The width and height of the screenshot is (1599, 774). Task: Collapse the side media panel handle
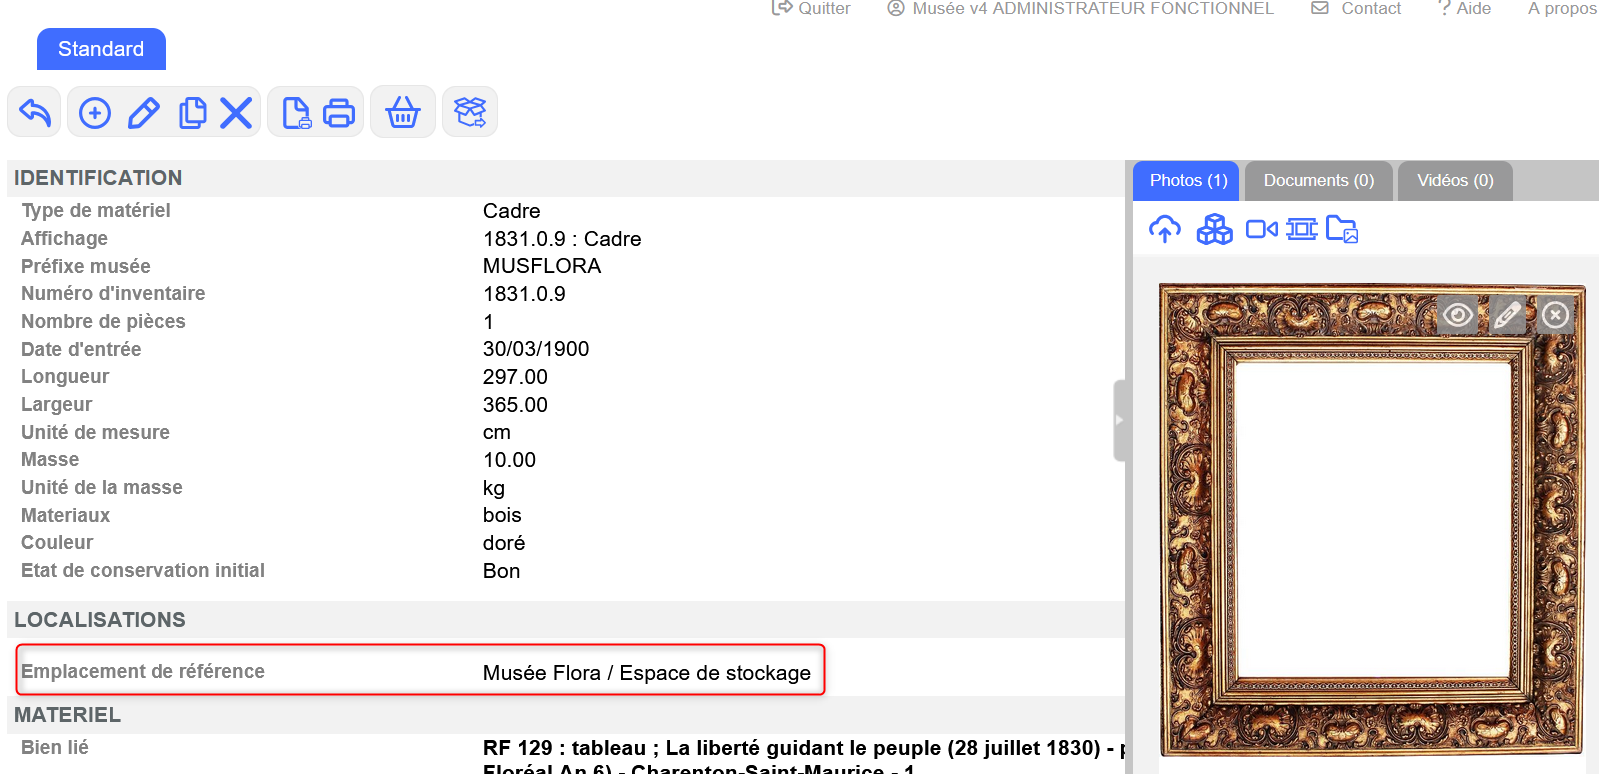(x=1120, y=420)
